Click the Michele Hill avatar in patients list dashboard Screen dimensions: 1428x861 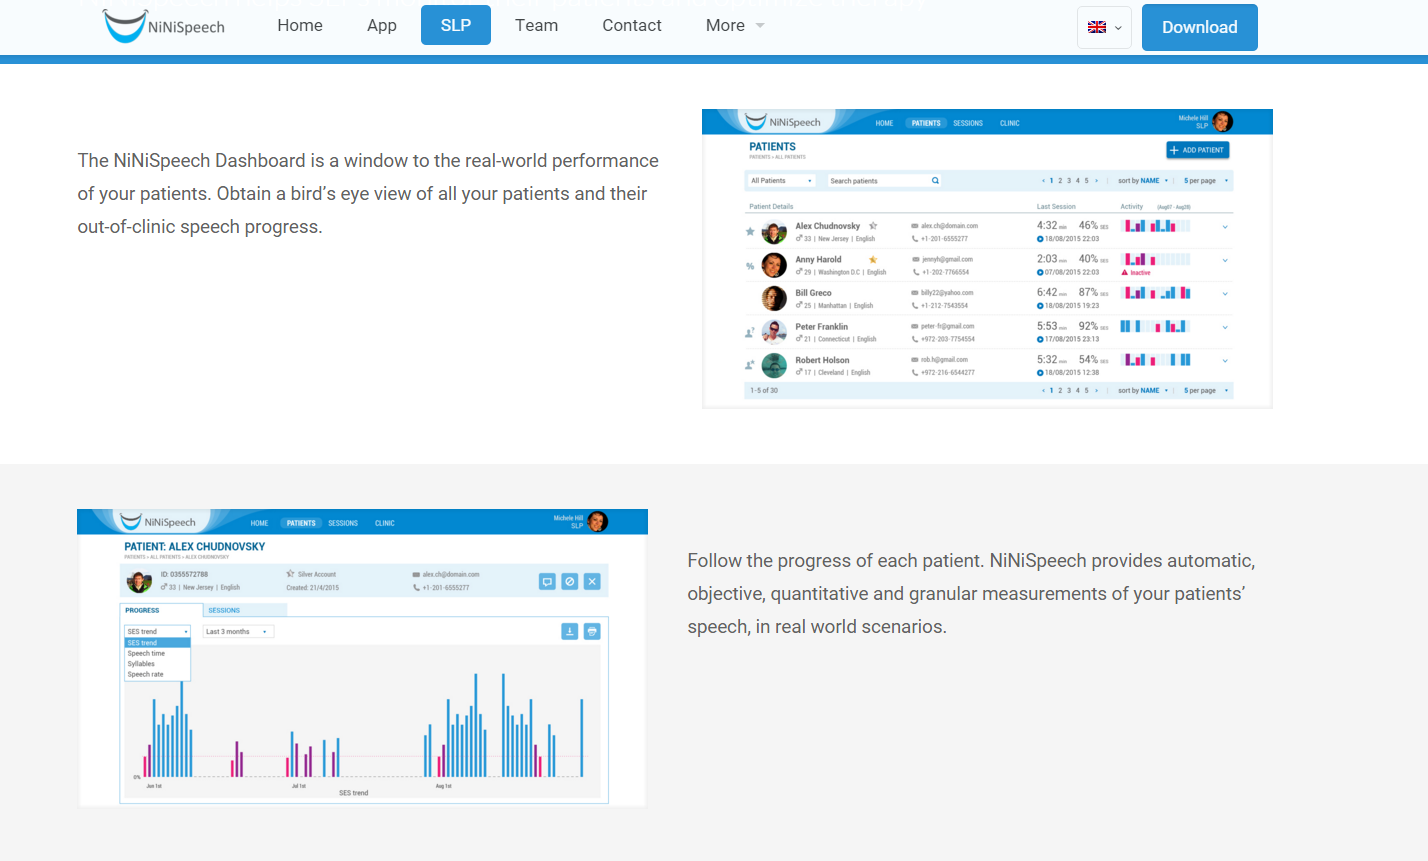point(1222,122)
